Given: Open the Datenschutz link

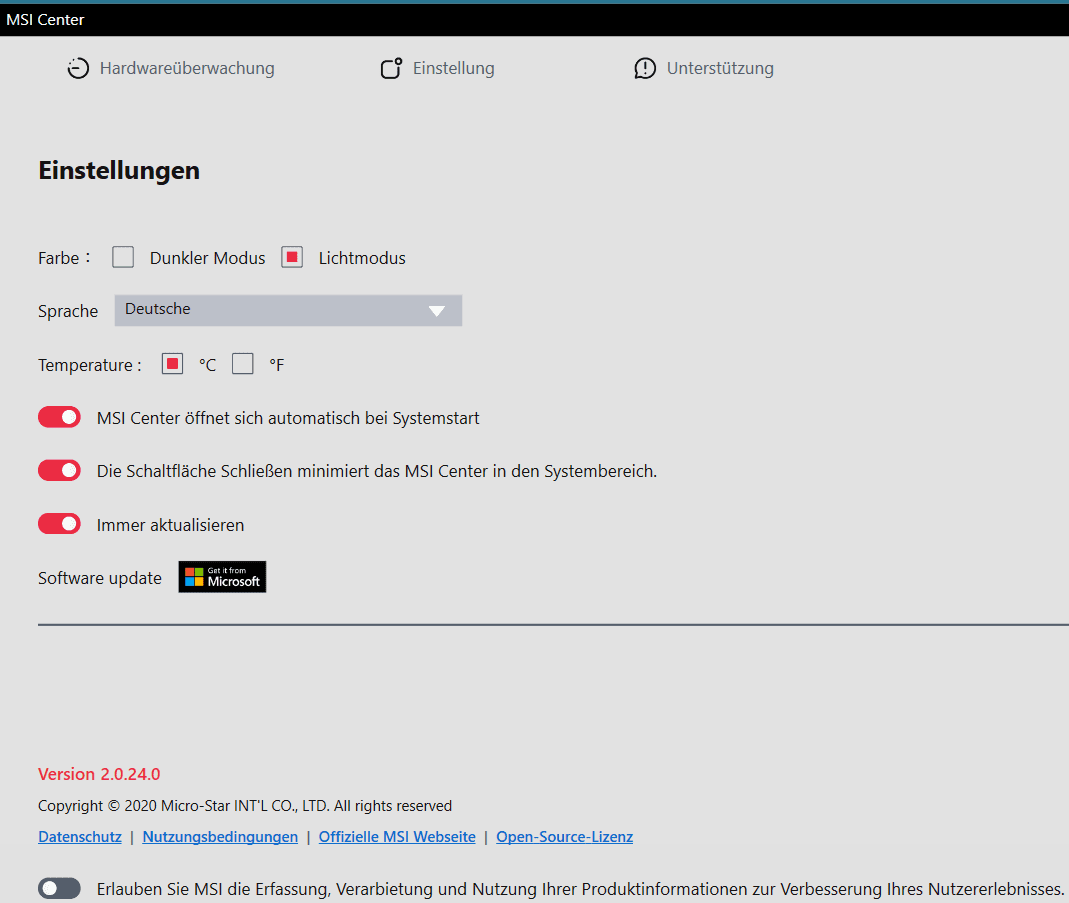Looking at the screenshot, I should click(x=80, y=837).
